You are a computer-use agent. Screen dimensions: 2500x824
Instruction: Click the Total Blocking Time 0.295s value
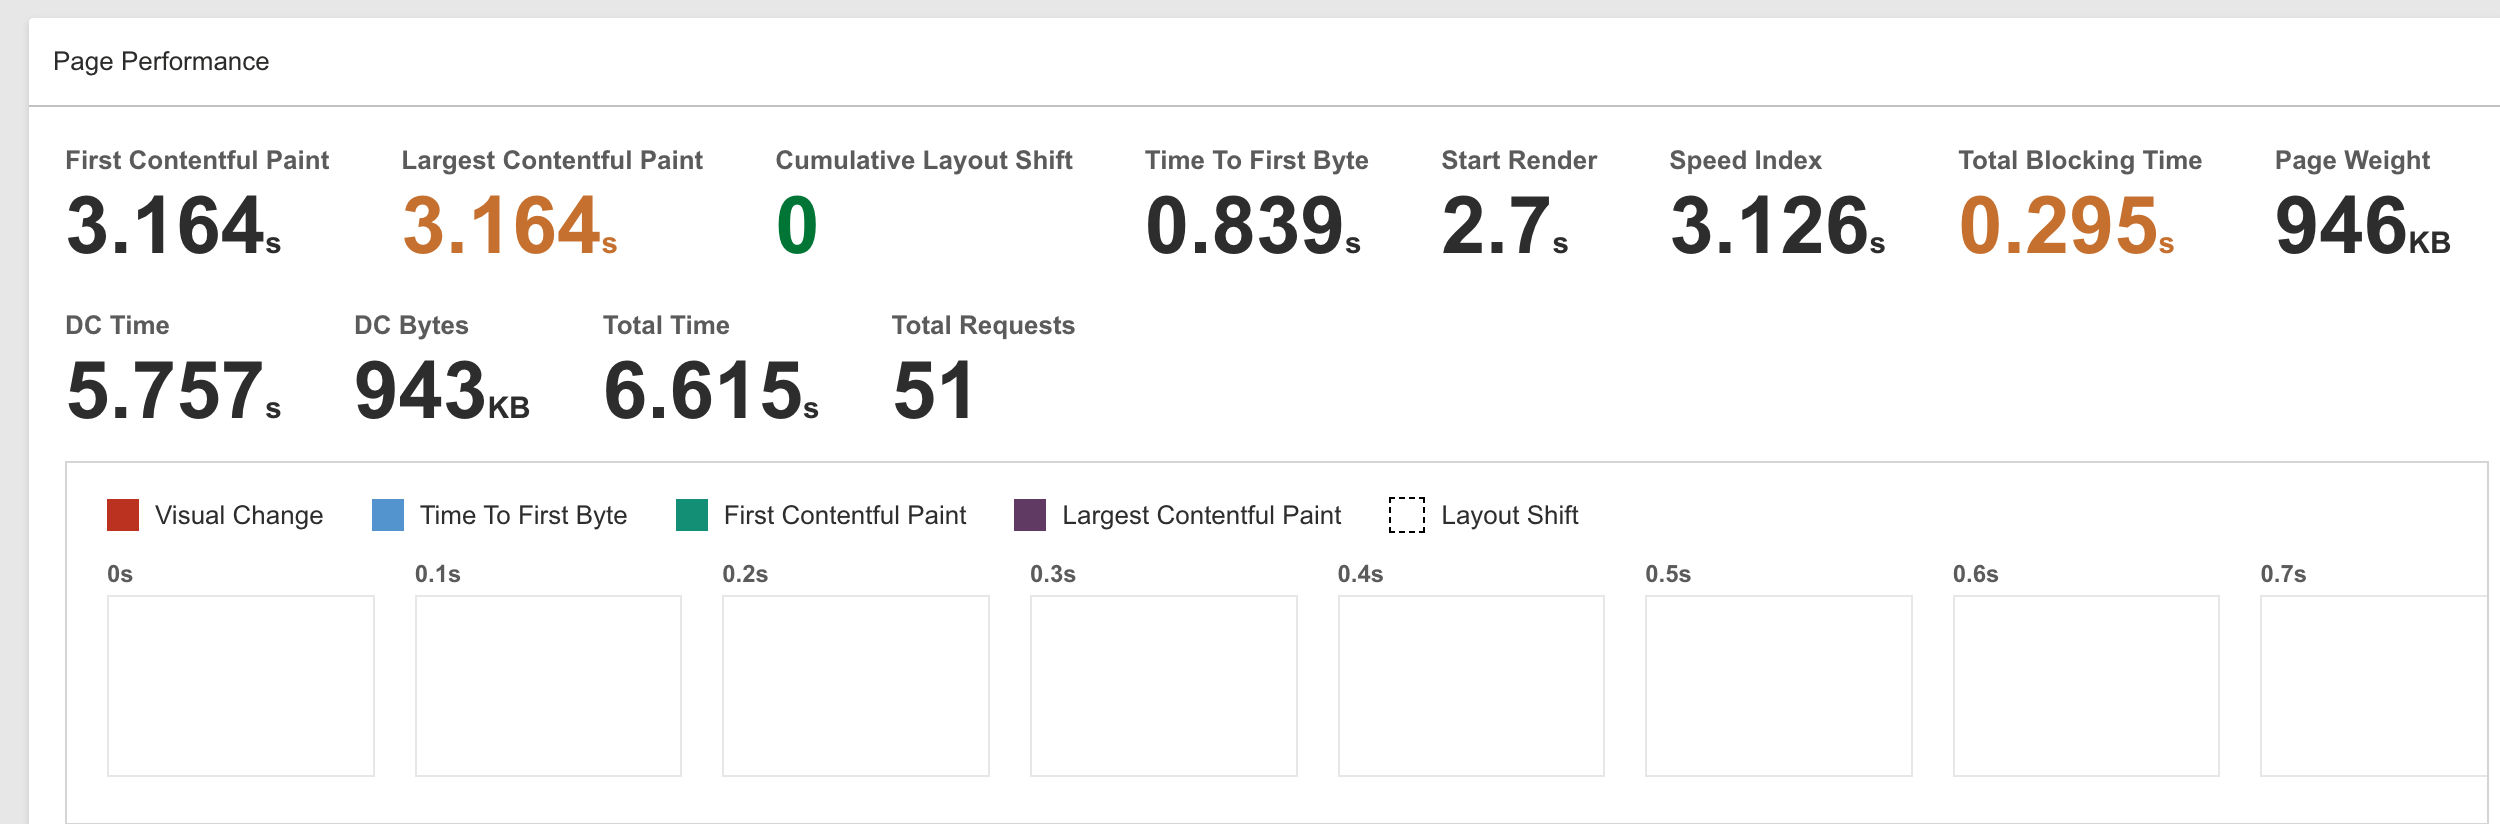(x=2065, y=226)
